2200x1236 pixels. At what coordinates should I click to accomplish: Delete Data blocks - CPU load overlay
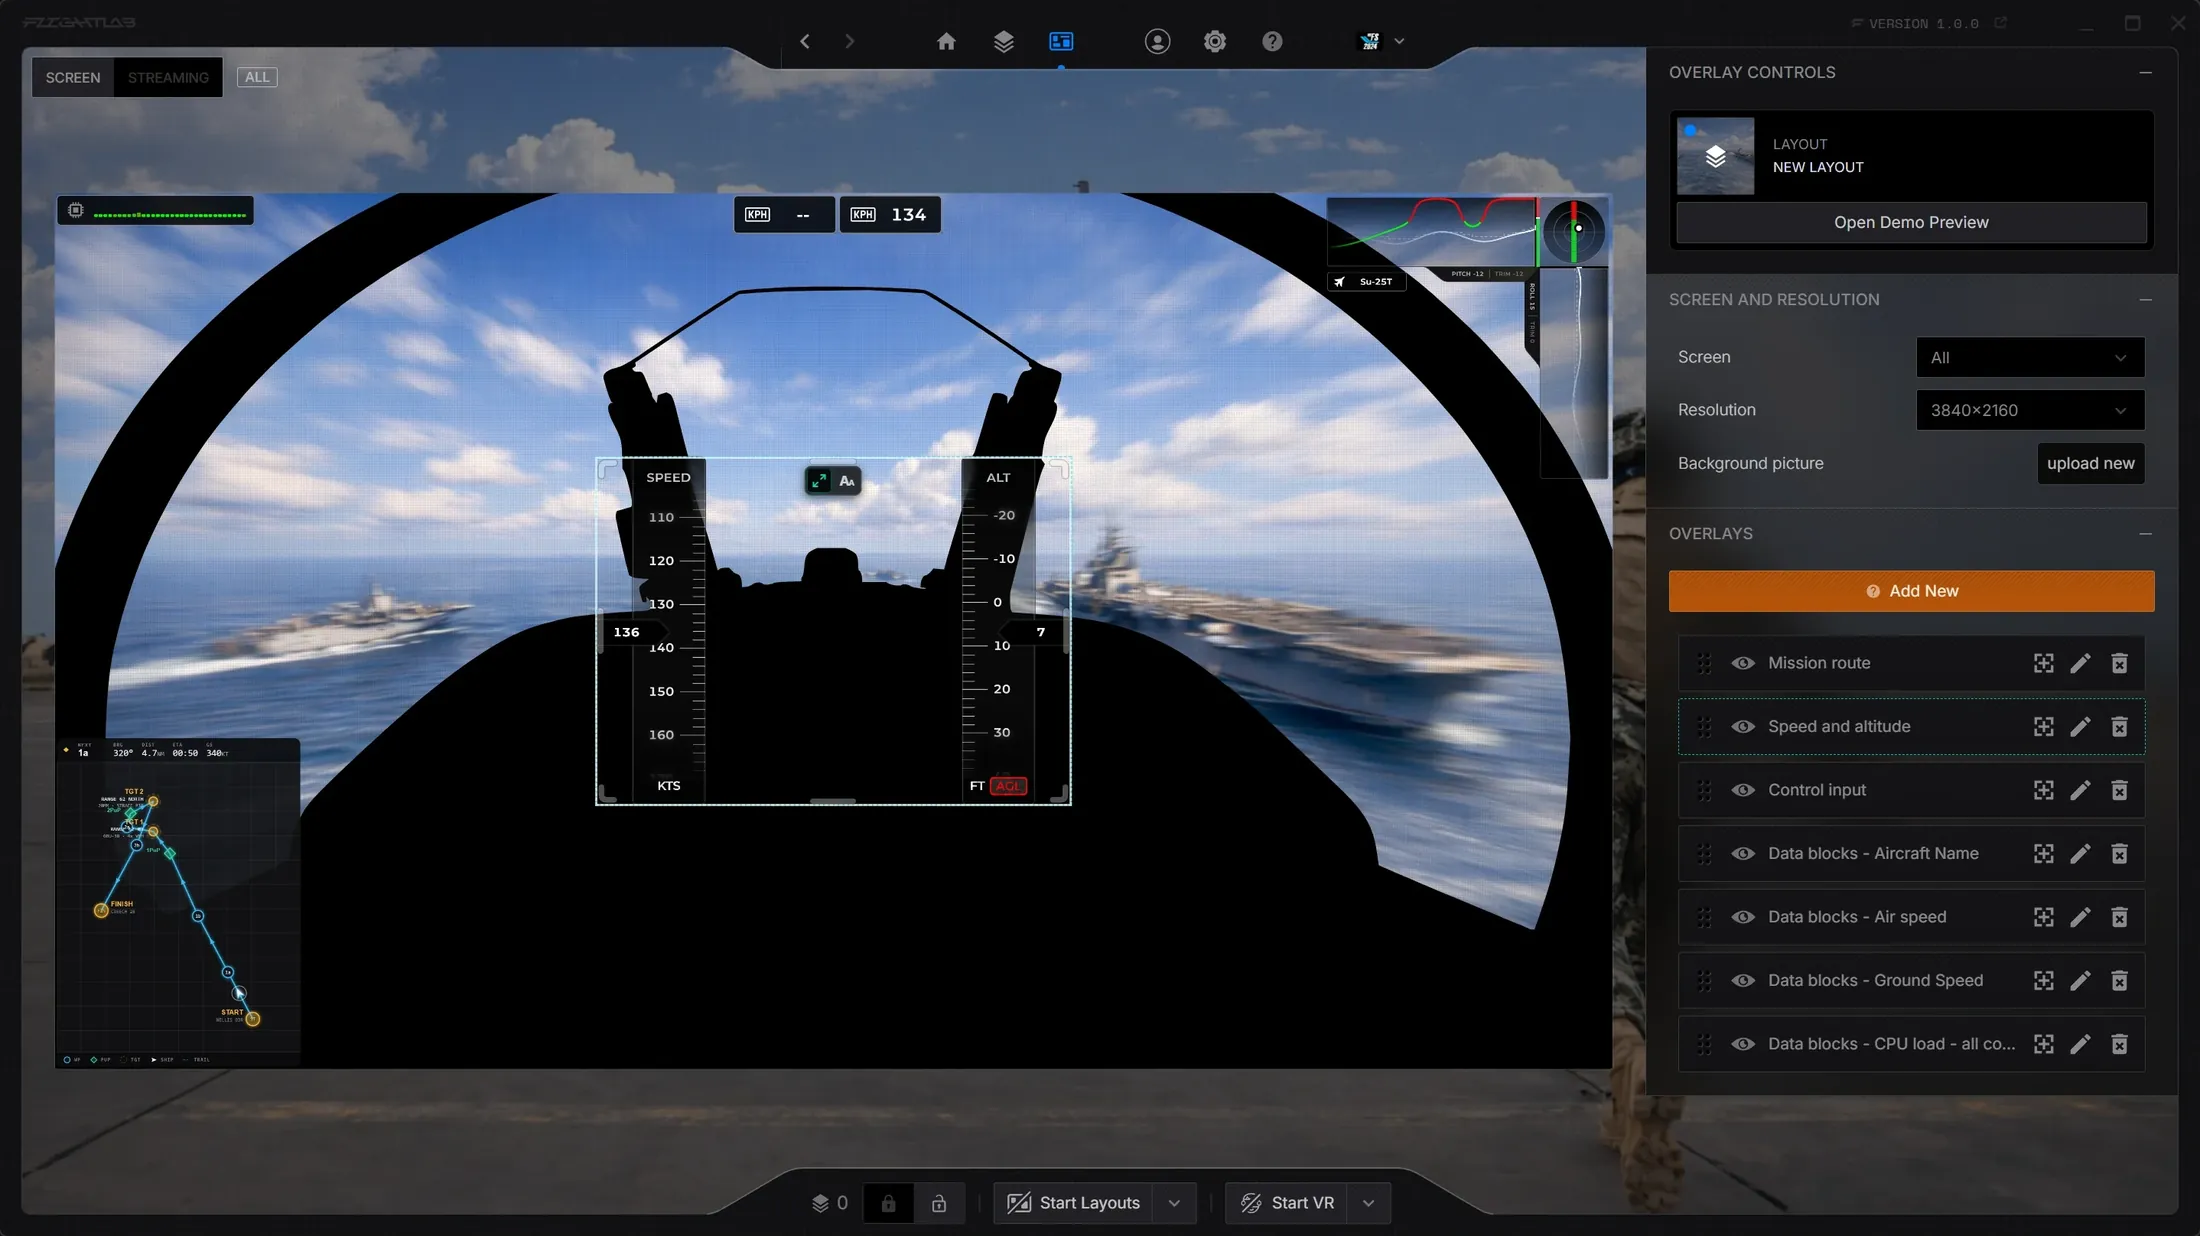tap(2119, 1044)
